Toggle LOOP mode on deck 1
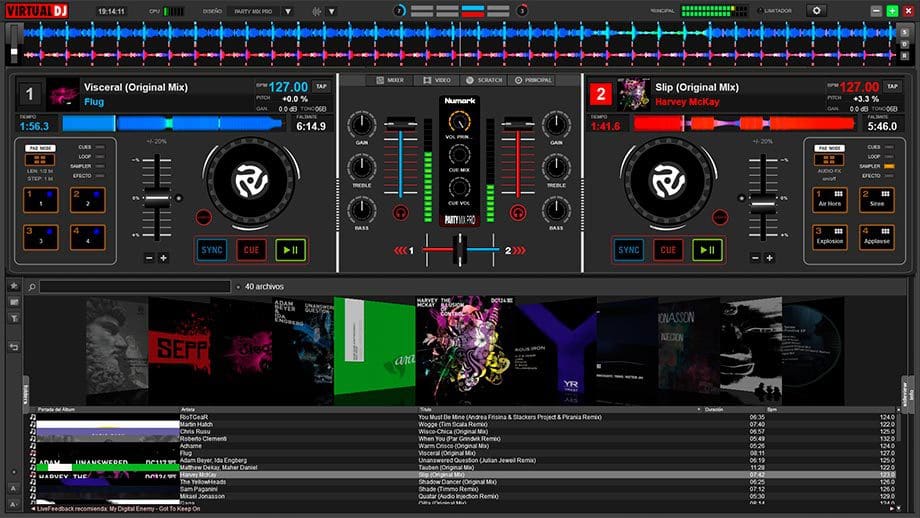This screenshot has width=920, height=518. coord(91,157)
